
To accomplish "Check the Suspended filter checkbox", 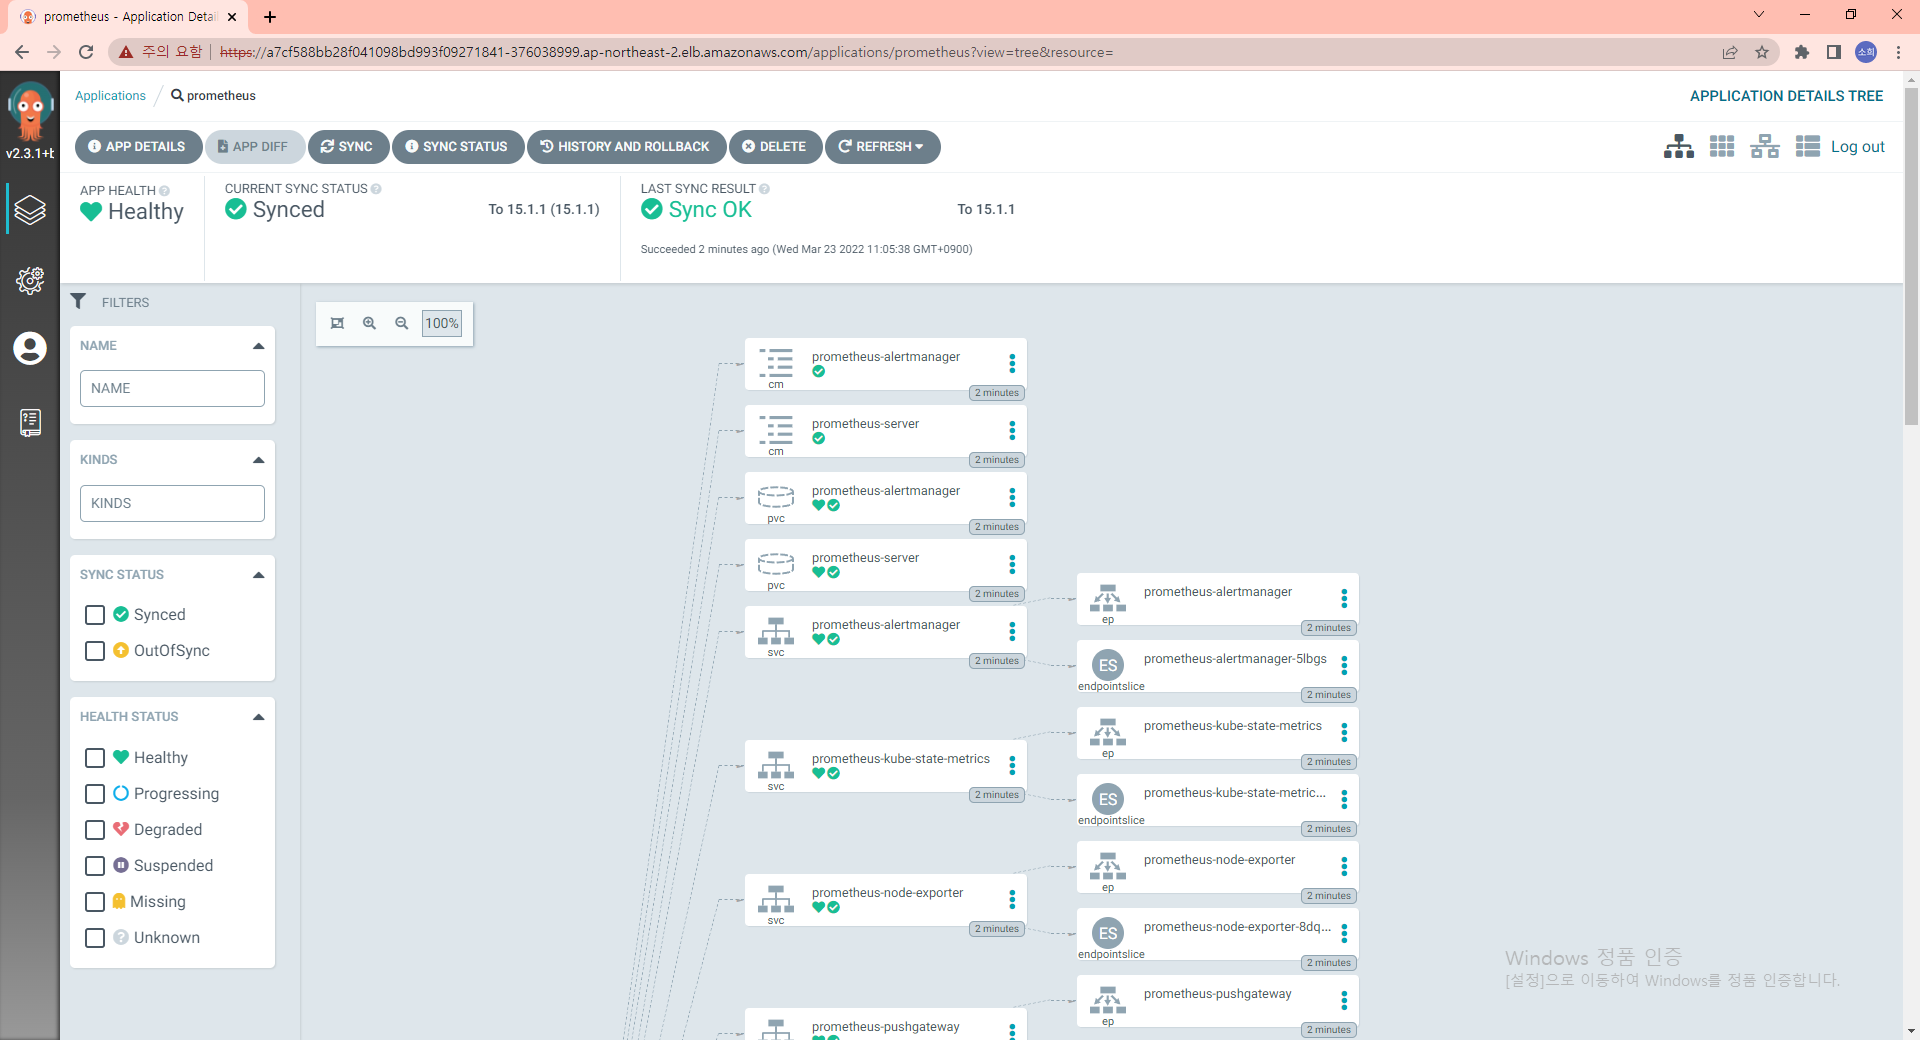I will [95, 866].
